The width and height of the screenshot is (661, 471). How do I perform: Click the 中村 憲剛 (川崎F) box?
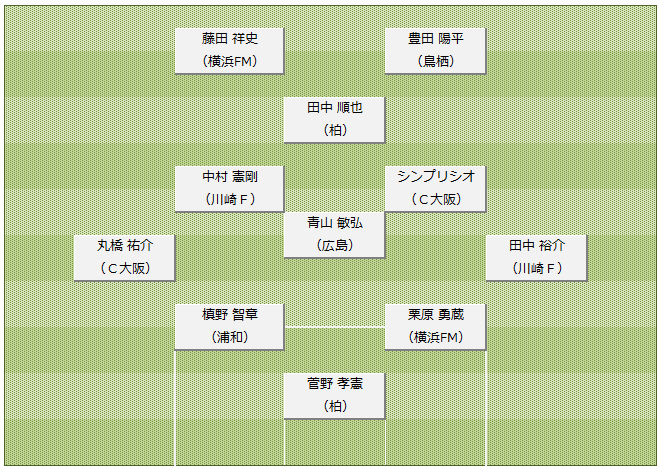[x=229, y=188]
